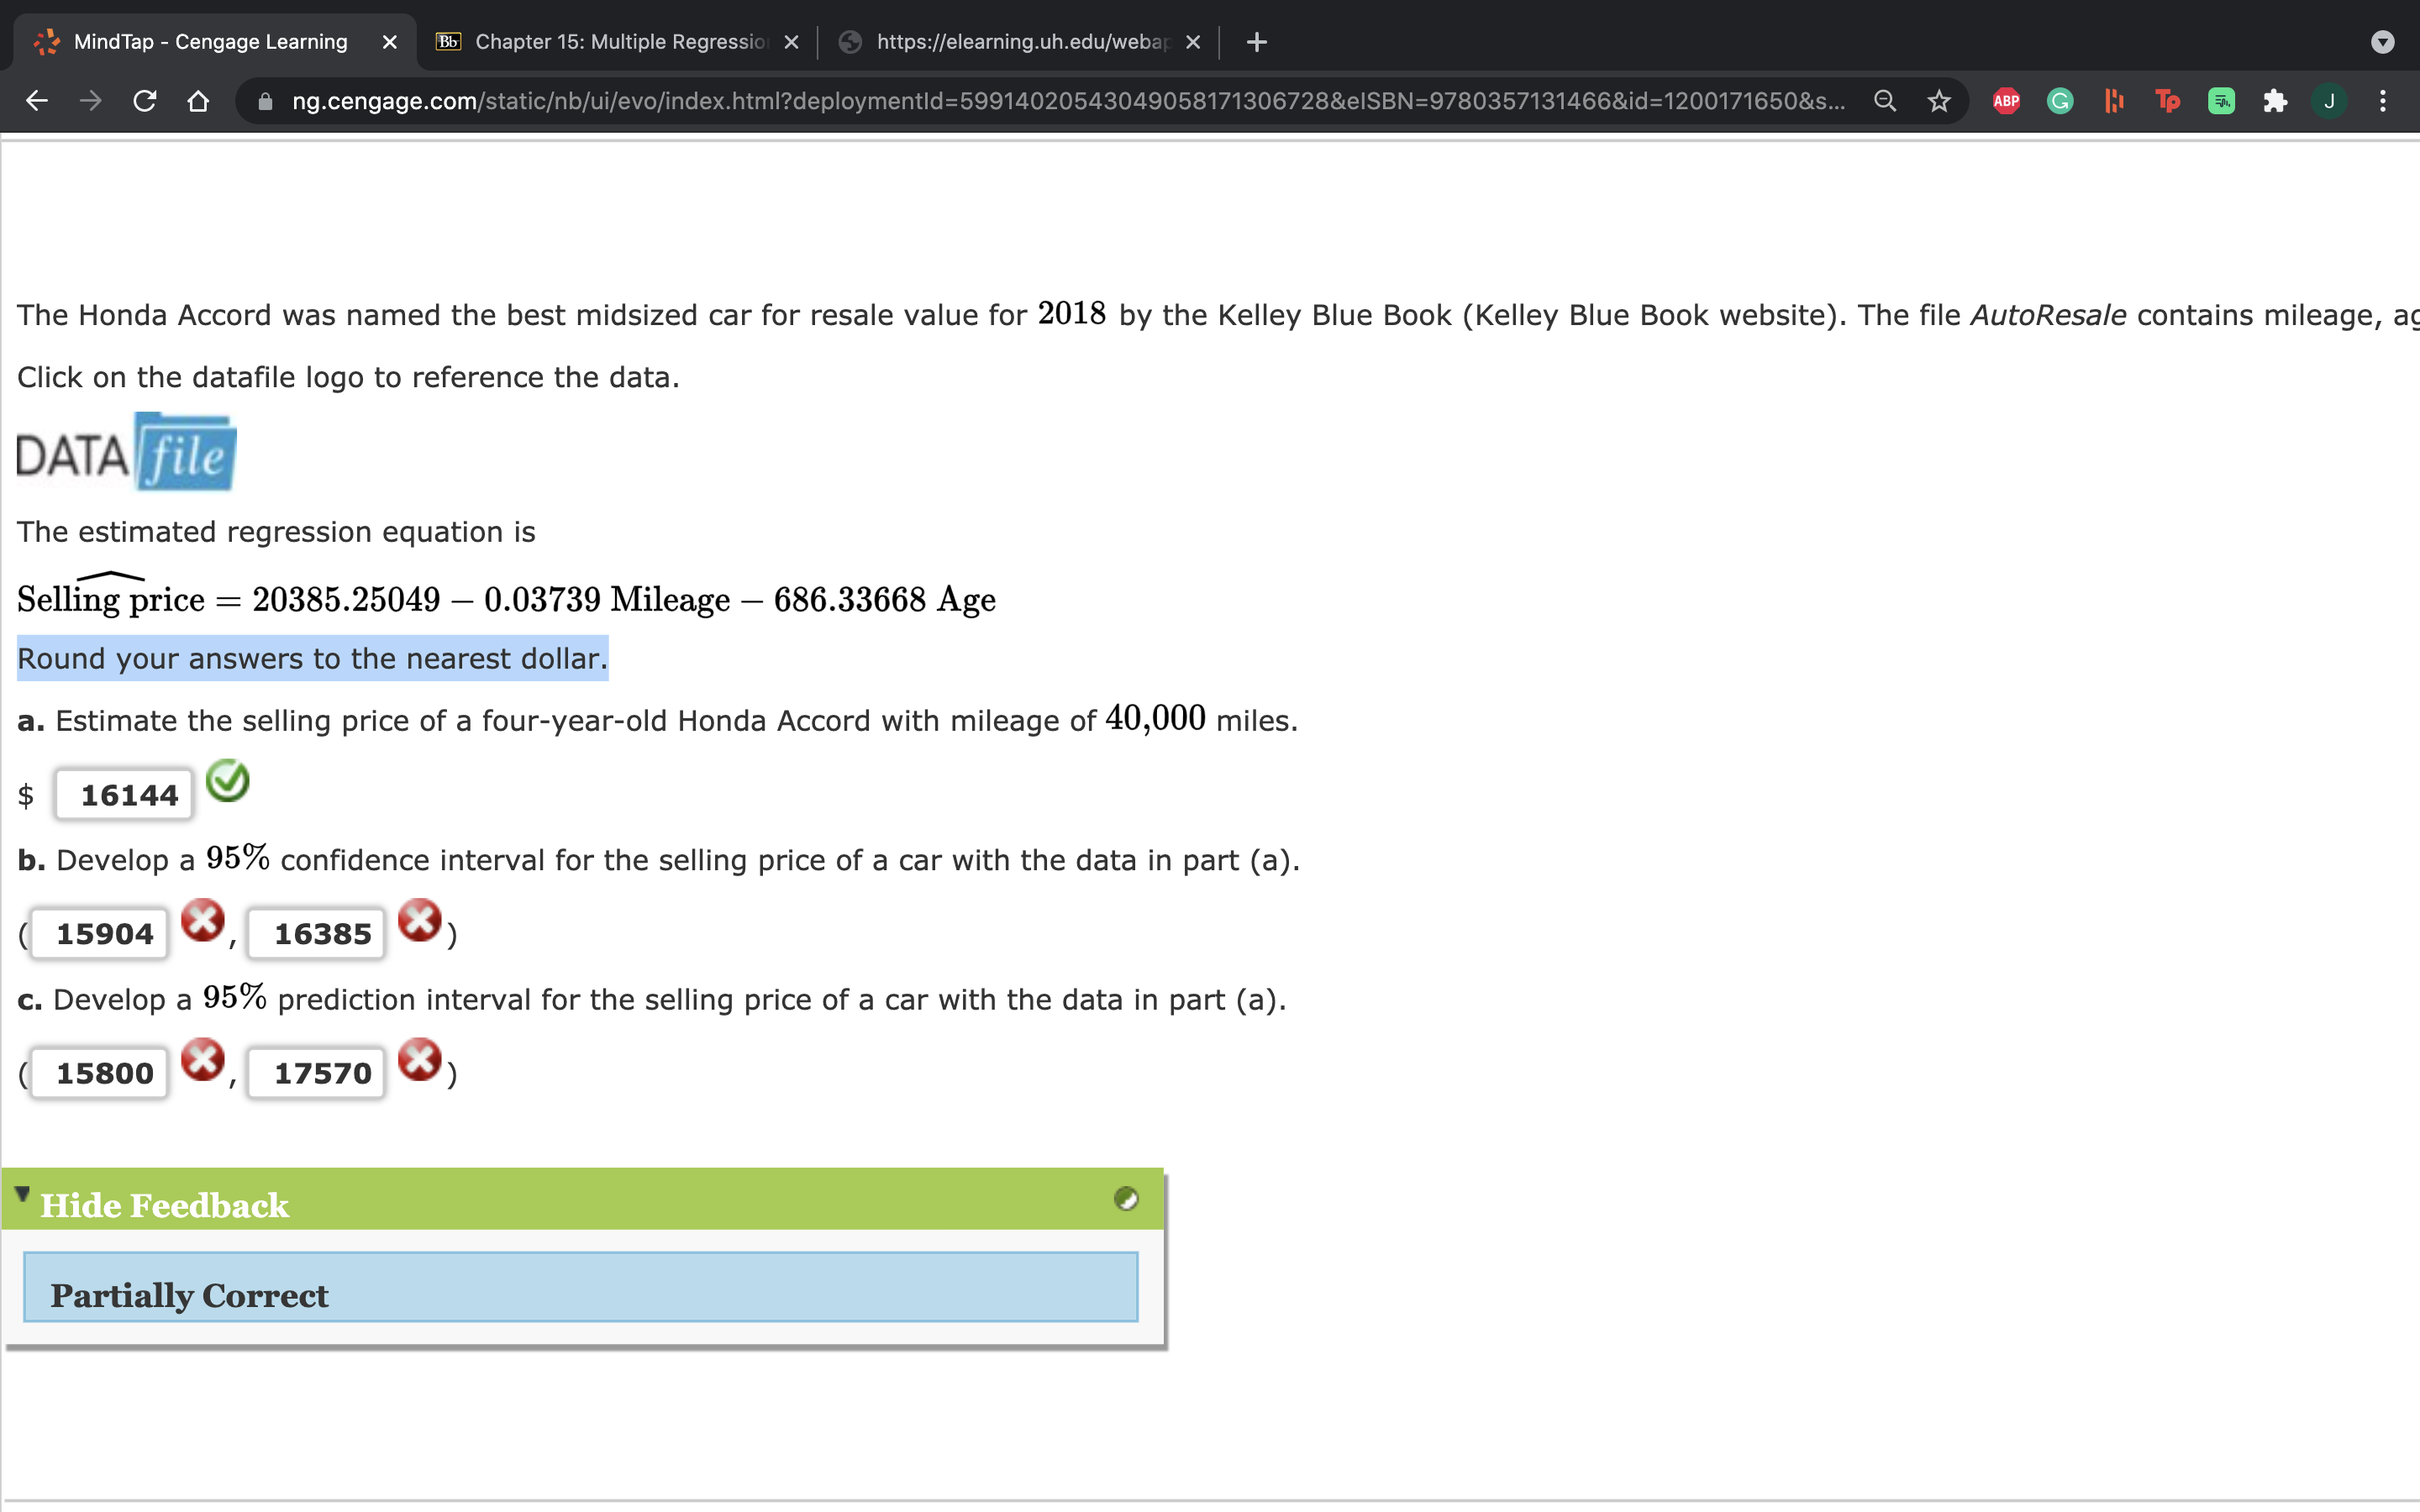Reload the current page

145,101
